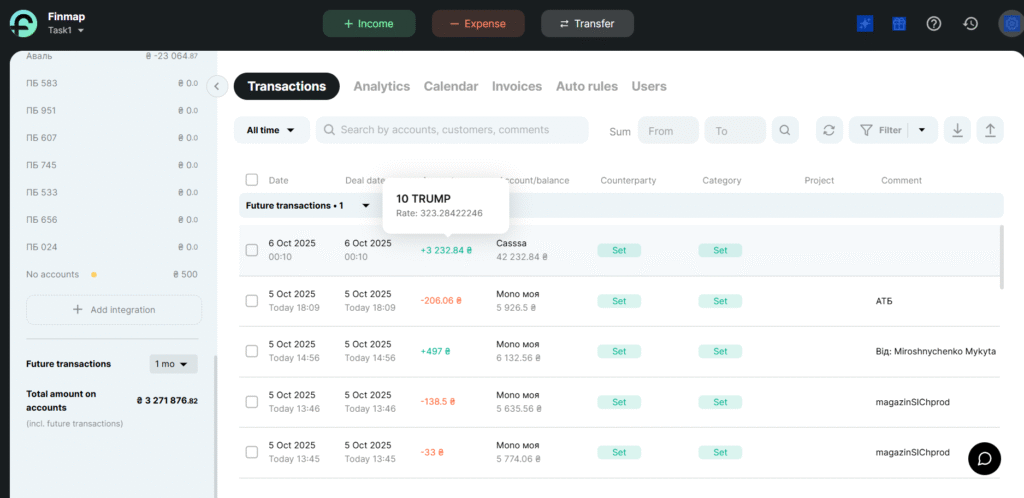Open the All time period dropdown
The width and height of the screenshot is (1024, 498).
pyautogui.click(x=271, y=130)
